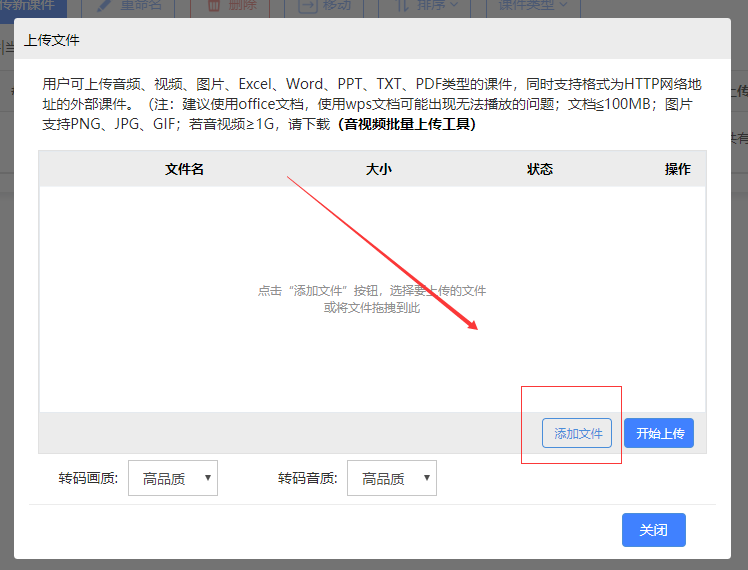
Task: Click the 大小 column header
Action: coord(379,169)
